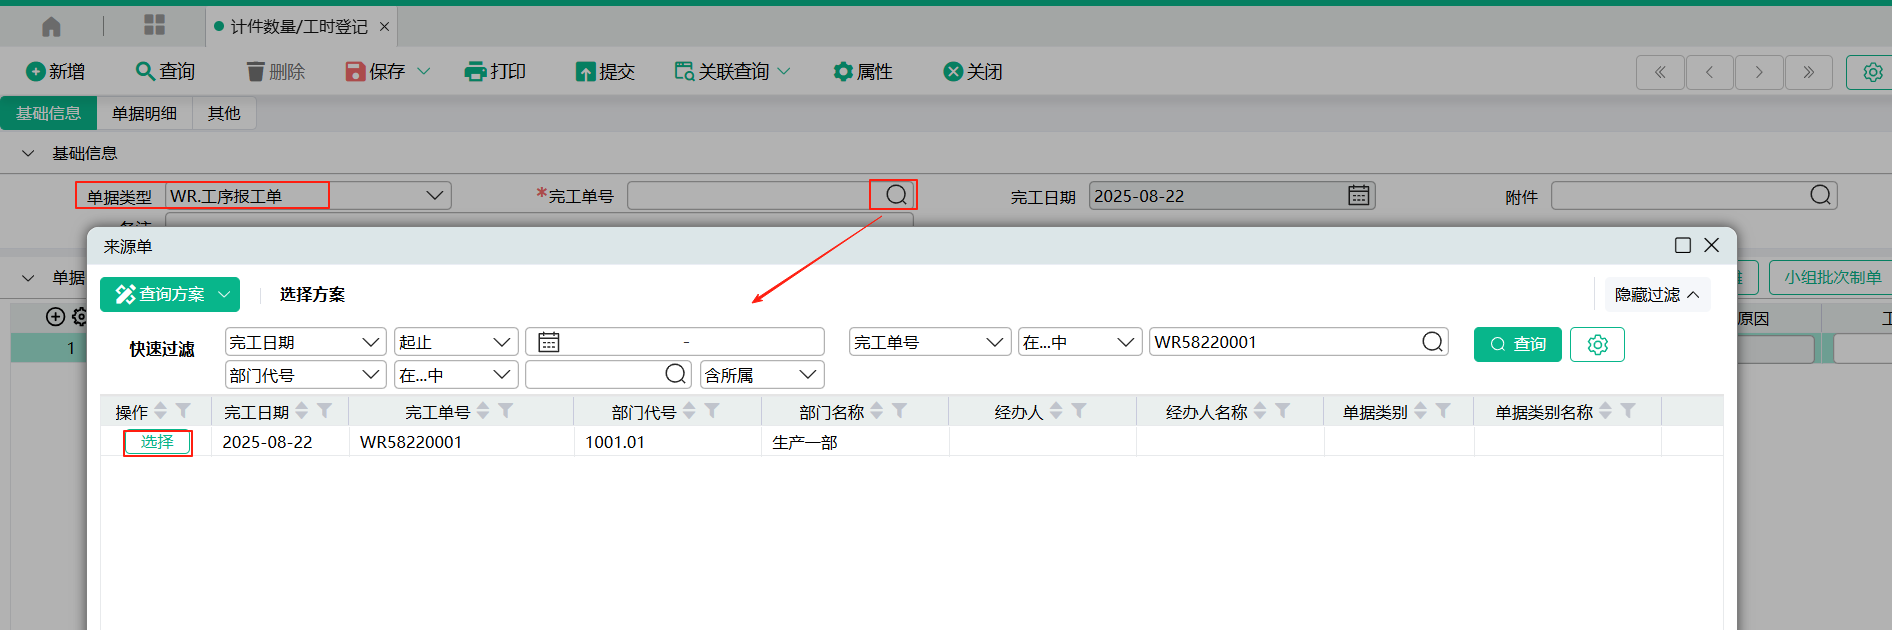This screenshot has width=1892, height=630.
Task: Click search icon in 完工单号 field
Action: pyautogui.click(x=896, y=195)
